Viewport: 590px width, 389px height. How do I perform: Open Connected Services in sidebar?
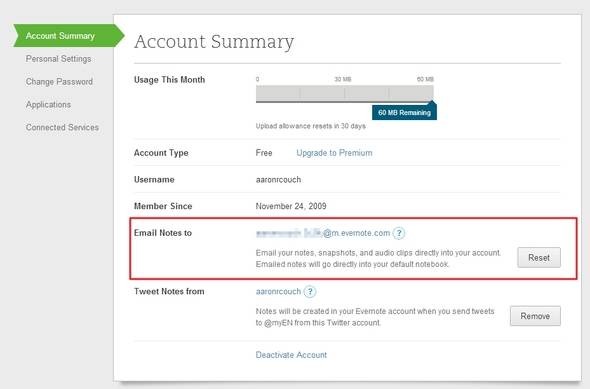[62, 128]
